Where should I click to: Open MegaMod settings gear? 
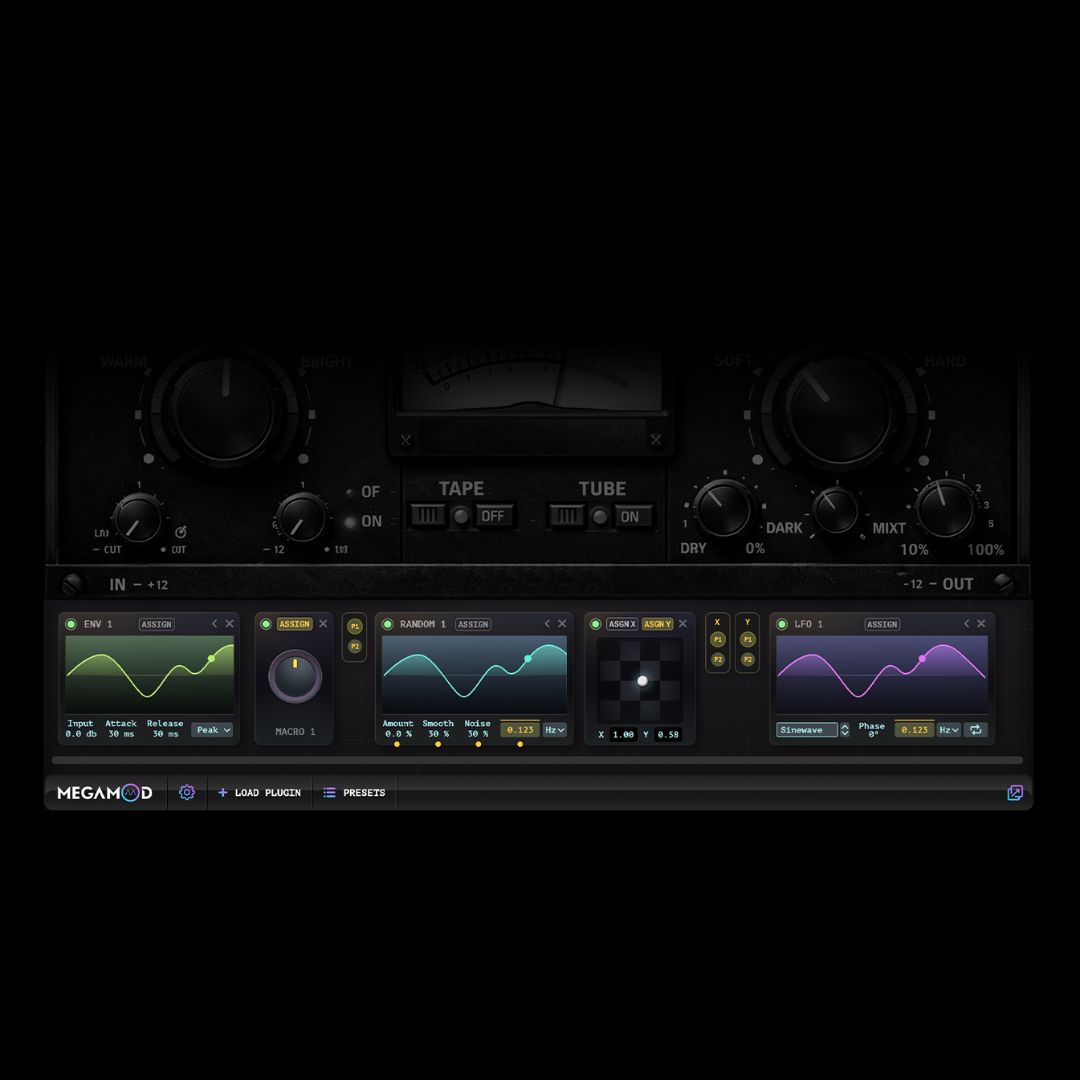(187, 792)
